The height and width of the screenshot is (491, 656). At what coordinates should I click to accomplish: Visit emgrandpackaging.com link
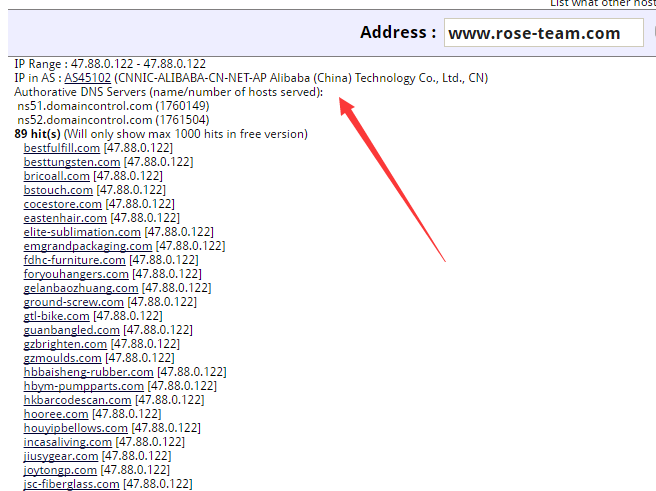pos(88,246)
